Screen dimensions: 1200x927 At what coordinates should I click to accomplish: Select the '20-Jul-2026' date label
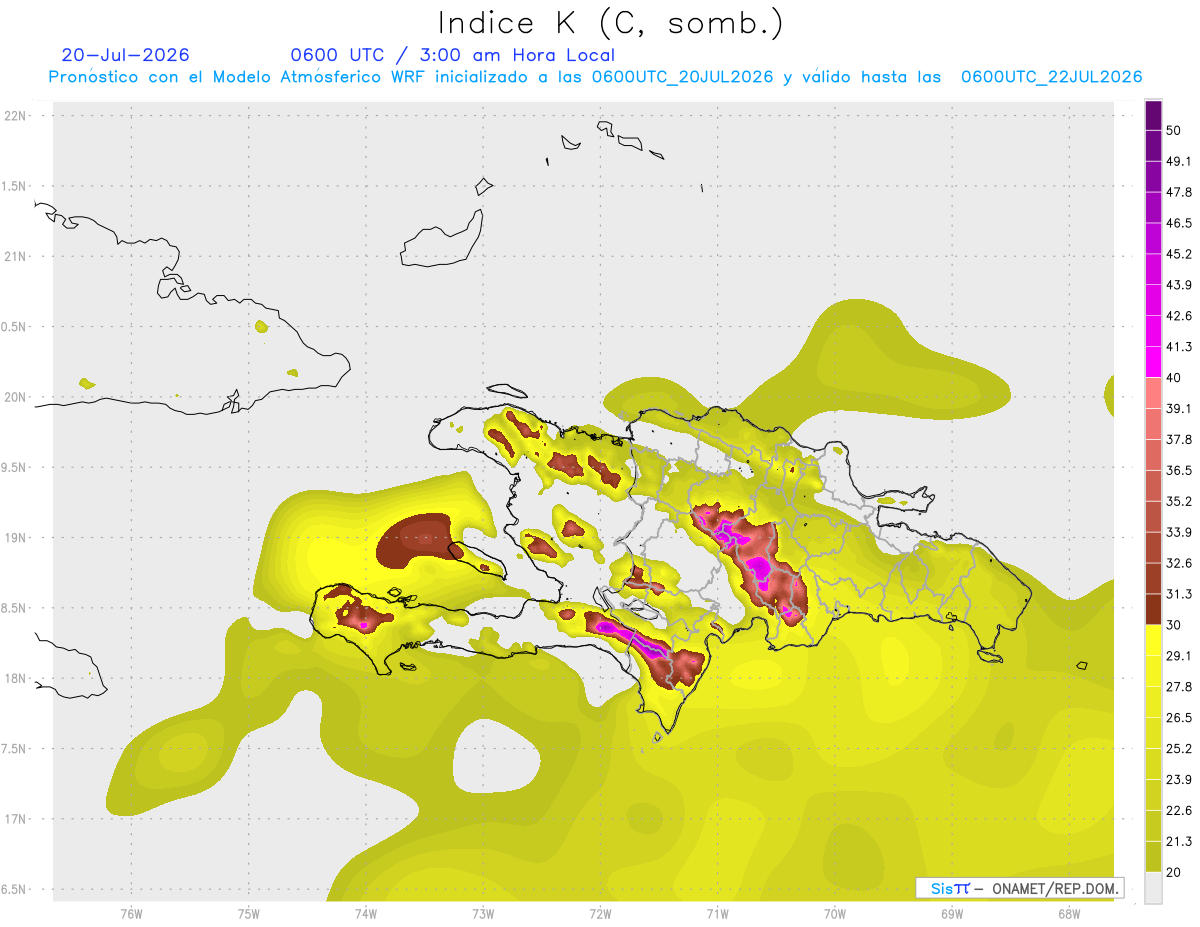tap(125, 55)
